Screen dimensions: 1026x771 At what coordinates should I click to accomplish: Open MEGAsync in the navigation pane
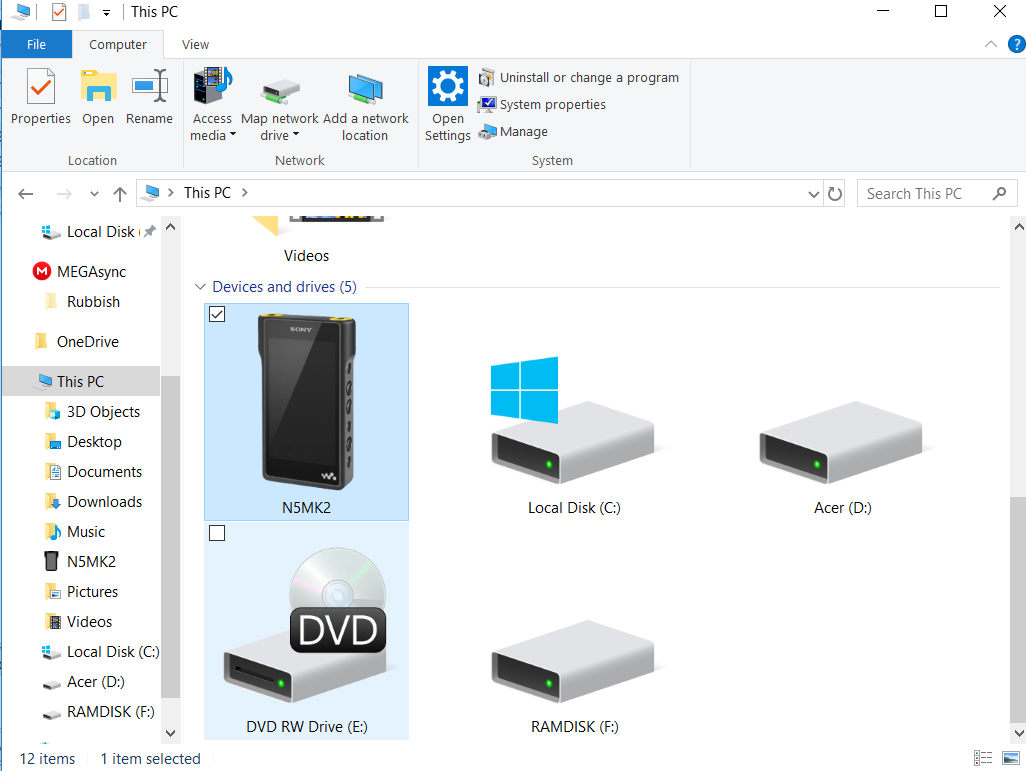(x=80, y=272)
